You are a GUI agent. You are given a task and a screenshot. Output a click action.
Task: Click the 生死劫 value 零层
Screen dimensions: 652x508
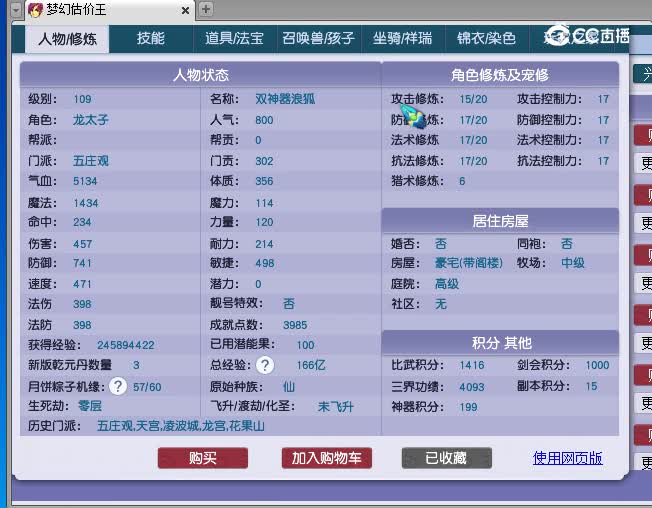tap(90, 406)
